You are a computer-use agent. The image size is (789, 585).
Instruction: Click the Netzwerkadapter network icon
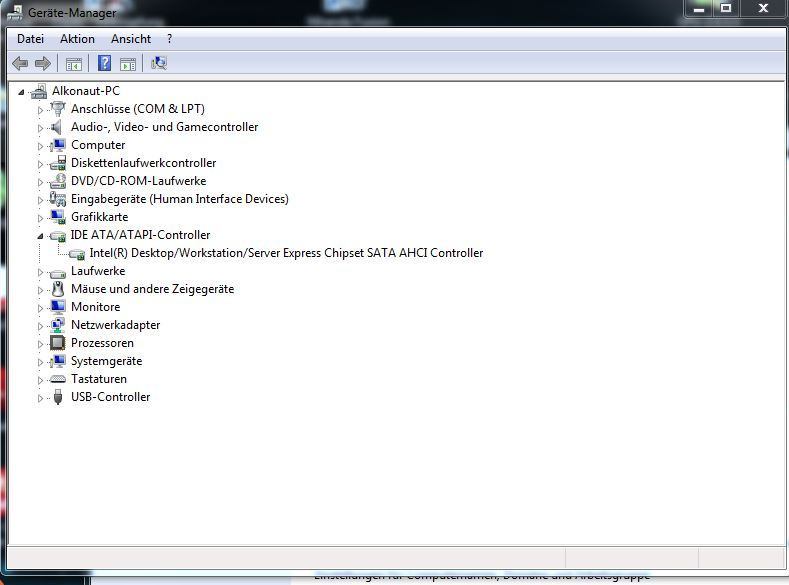point(58,325)
